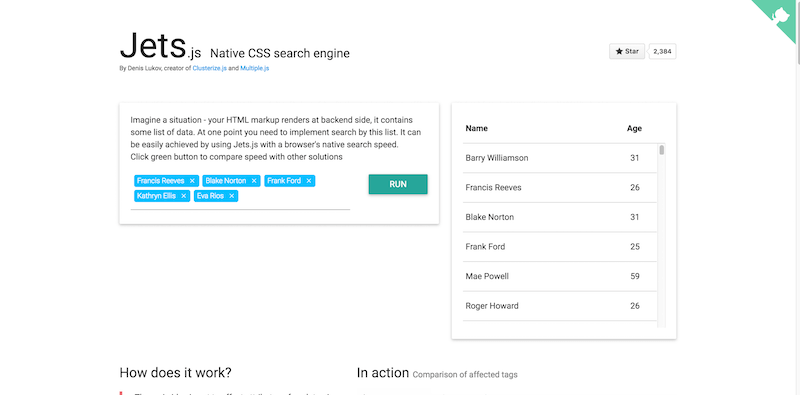
Task: Open the 2,384 stargazers count
Action: point(662,52)
